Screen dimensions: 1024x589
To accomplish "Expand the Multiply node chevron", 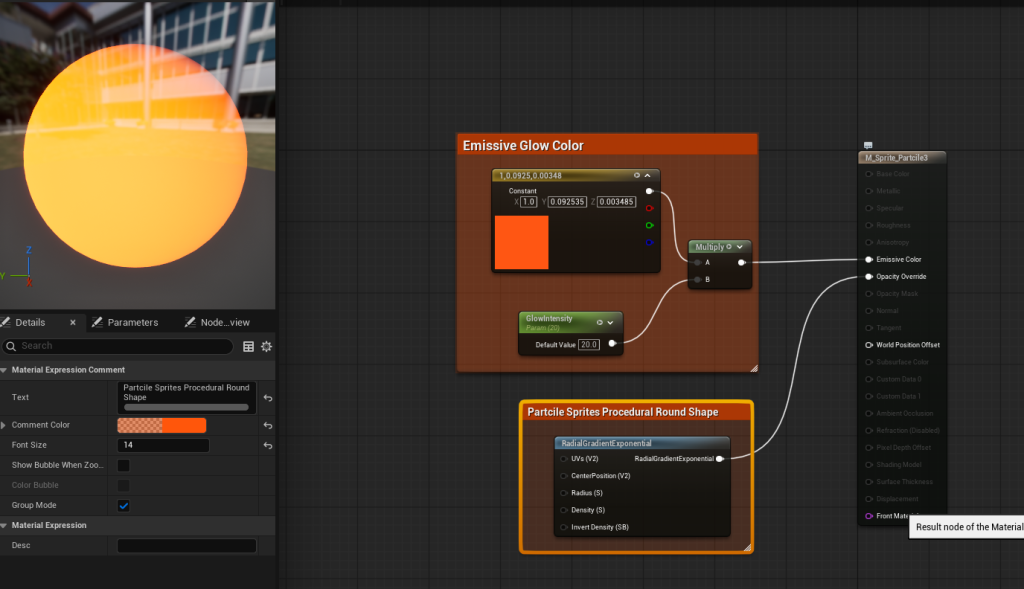I will coord(739,247).
